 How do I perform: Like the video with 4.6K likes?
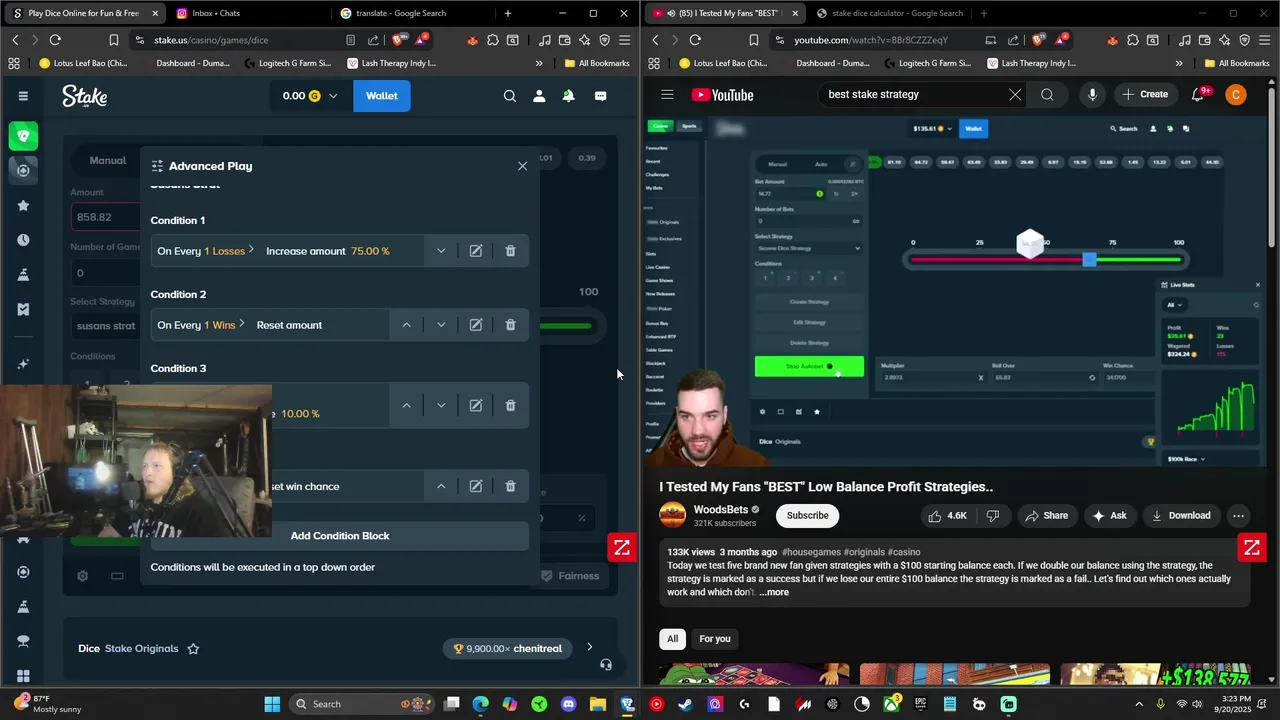point(947,516)
